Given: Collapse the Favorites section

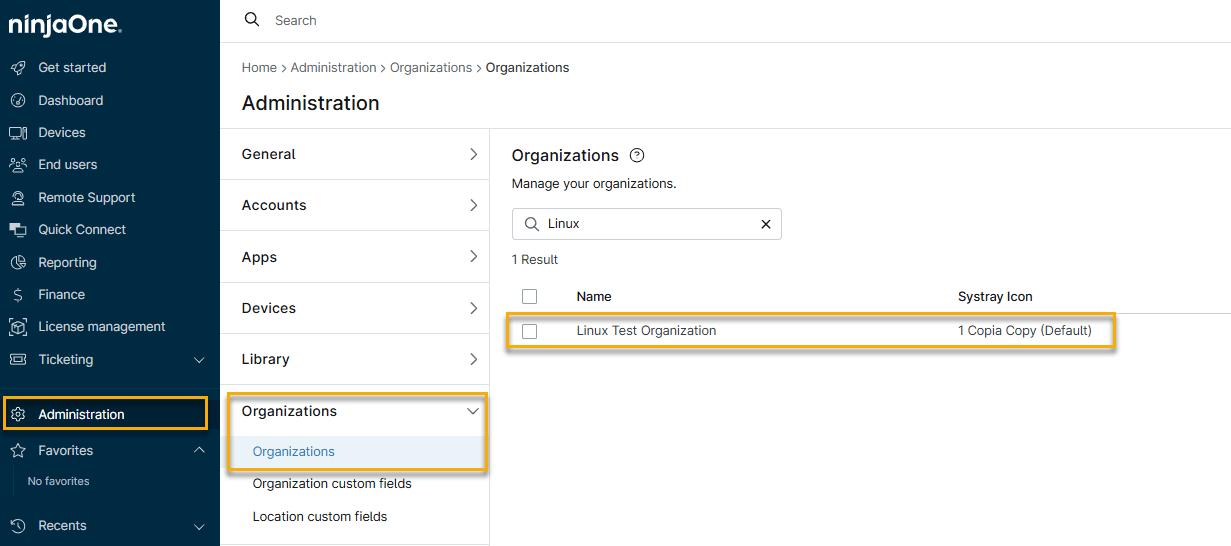Looking at the screenshot, I should pos(198,451).
